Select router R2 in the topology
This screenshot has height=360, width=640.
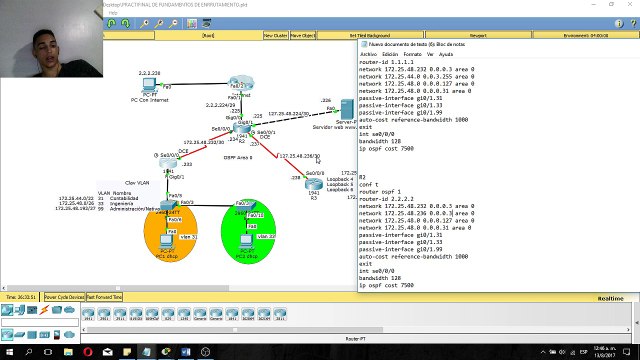(242, 129)
